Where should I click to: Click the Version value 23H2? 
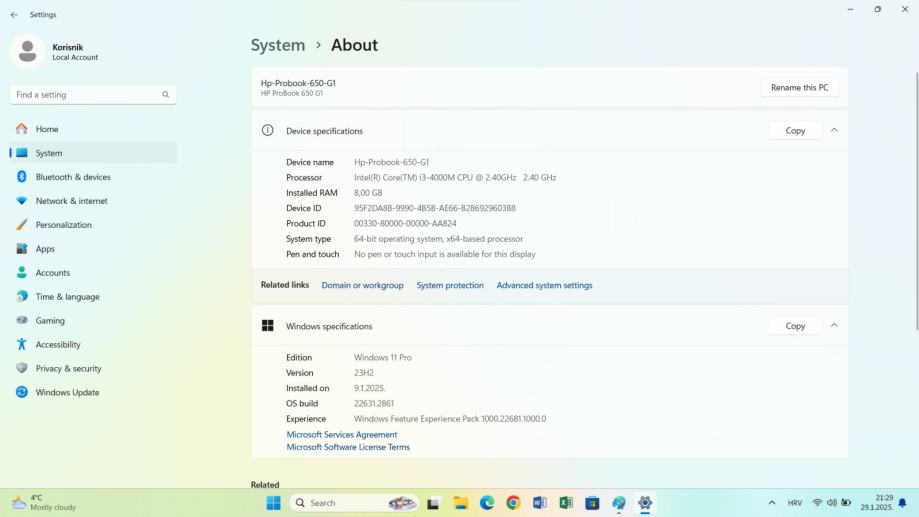363,373
